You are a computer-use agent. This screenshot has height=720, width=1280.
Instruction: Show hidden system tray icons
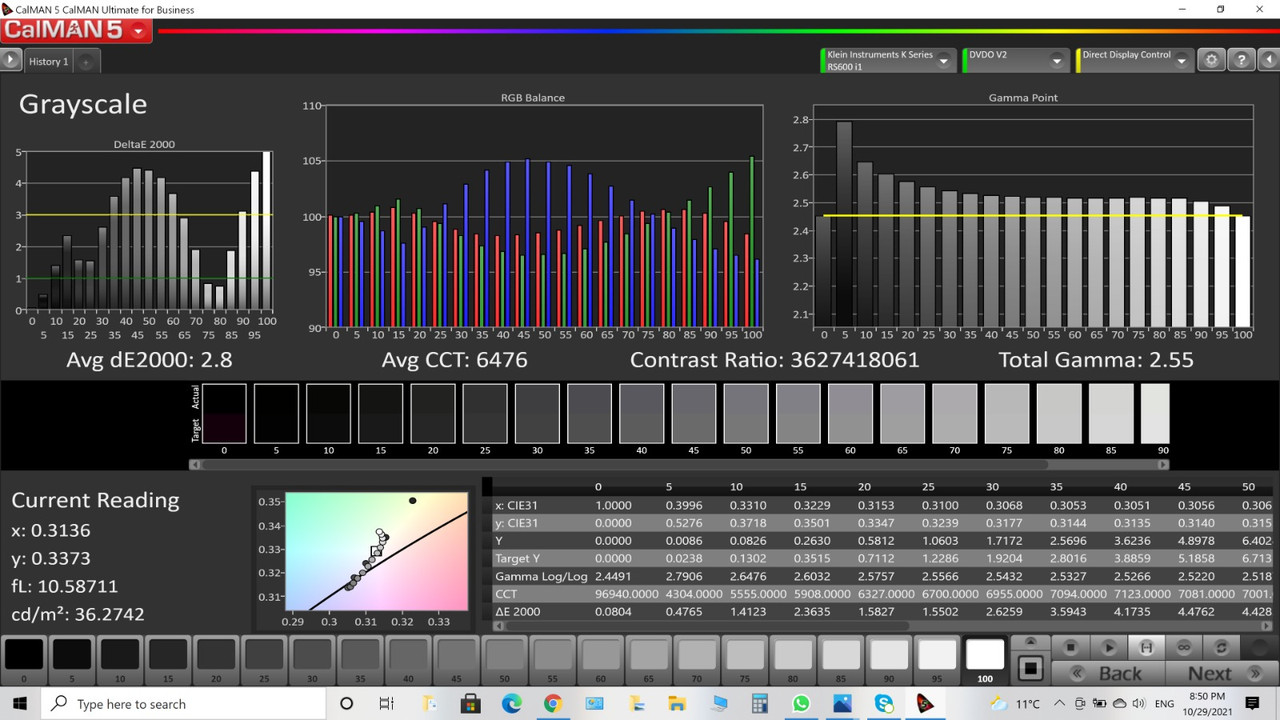coord(1059,704)
